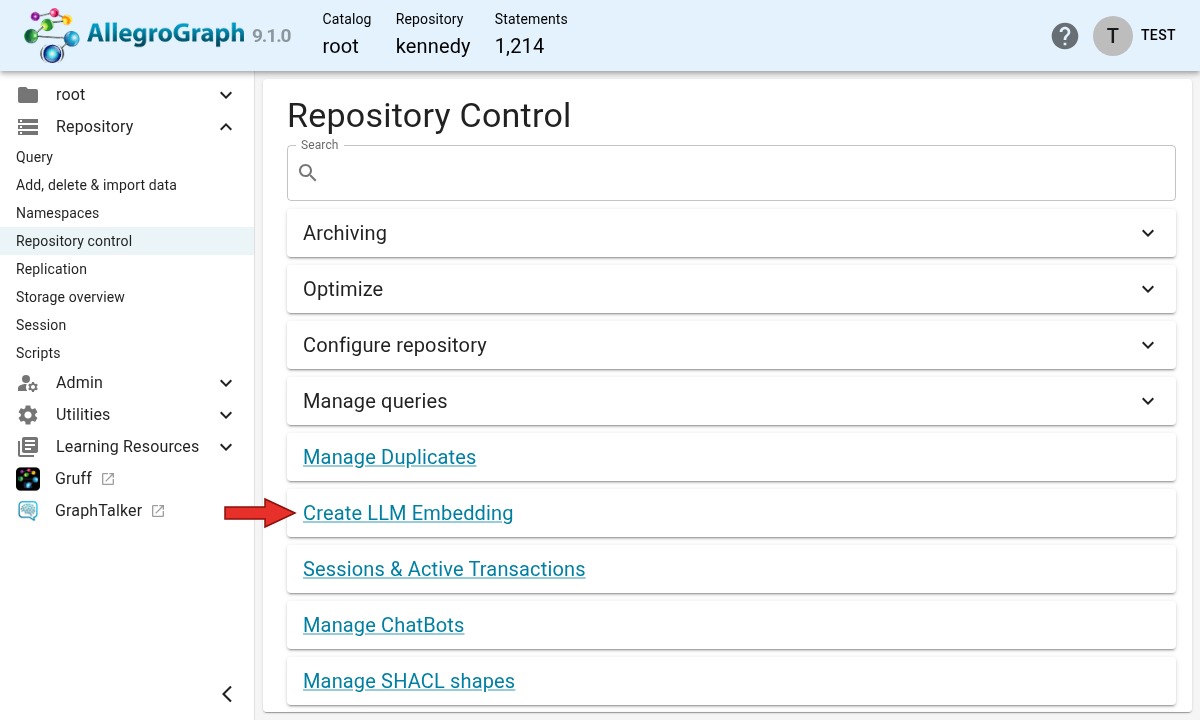Click external link icon next to Gruff

pos(108,479)
